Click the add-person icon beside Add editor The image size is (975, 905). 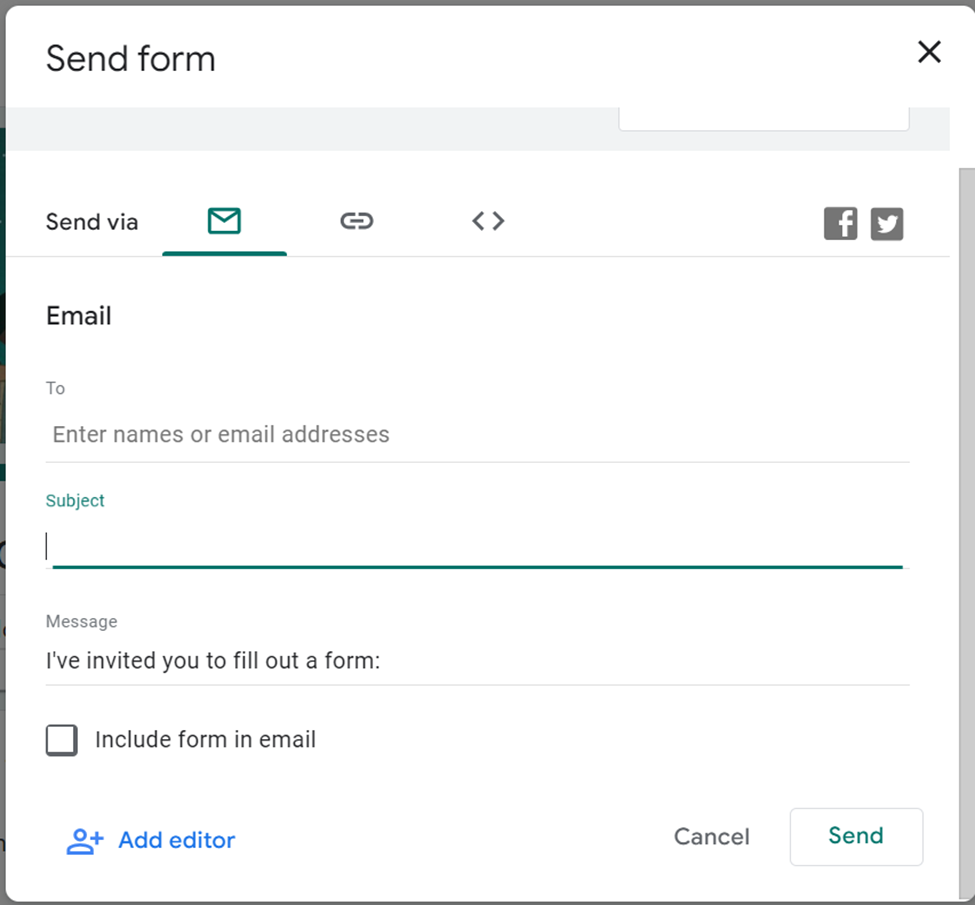coord(85,841)
